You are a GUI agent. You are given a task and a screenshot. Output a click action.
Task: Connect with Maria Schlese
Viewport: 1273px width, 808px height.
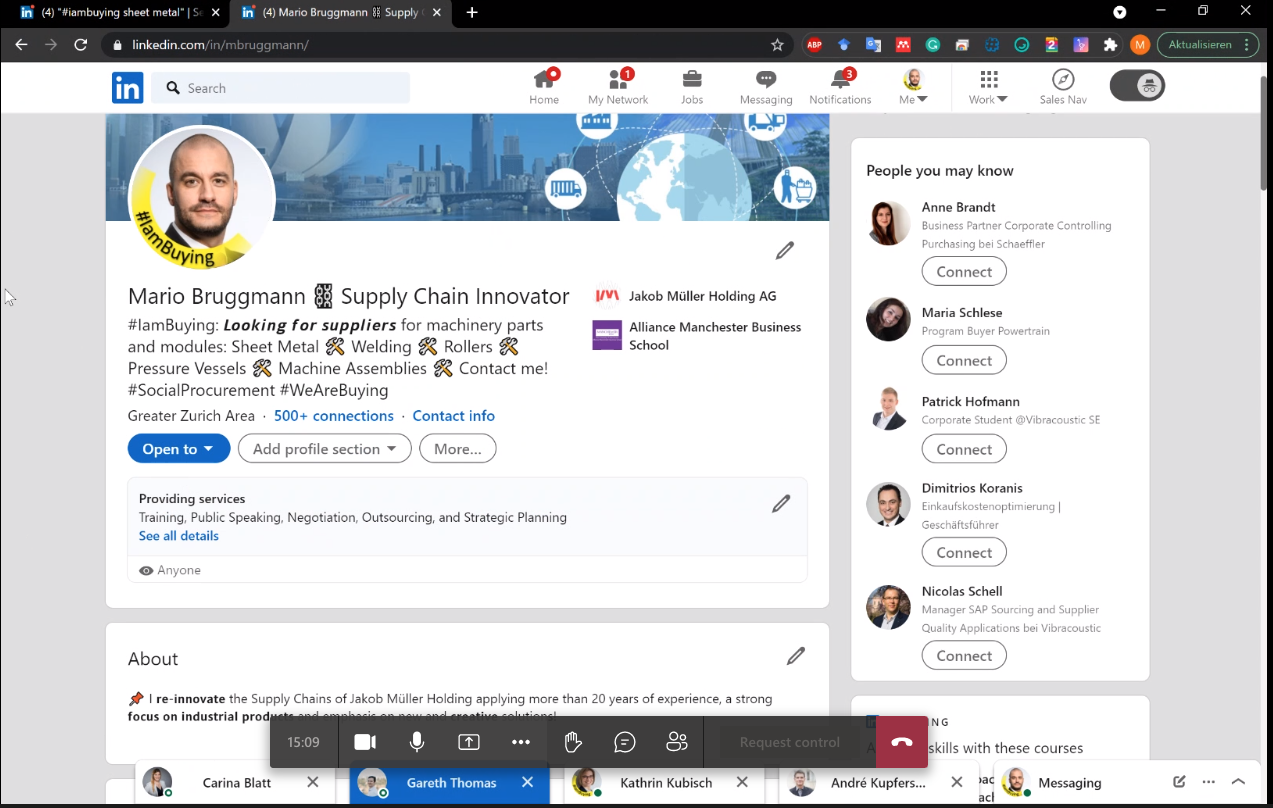[x=964, y=360]
